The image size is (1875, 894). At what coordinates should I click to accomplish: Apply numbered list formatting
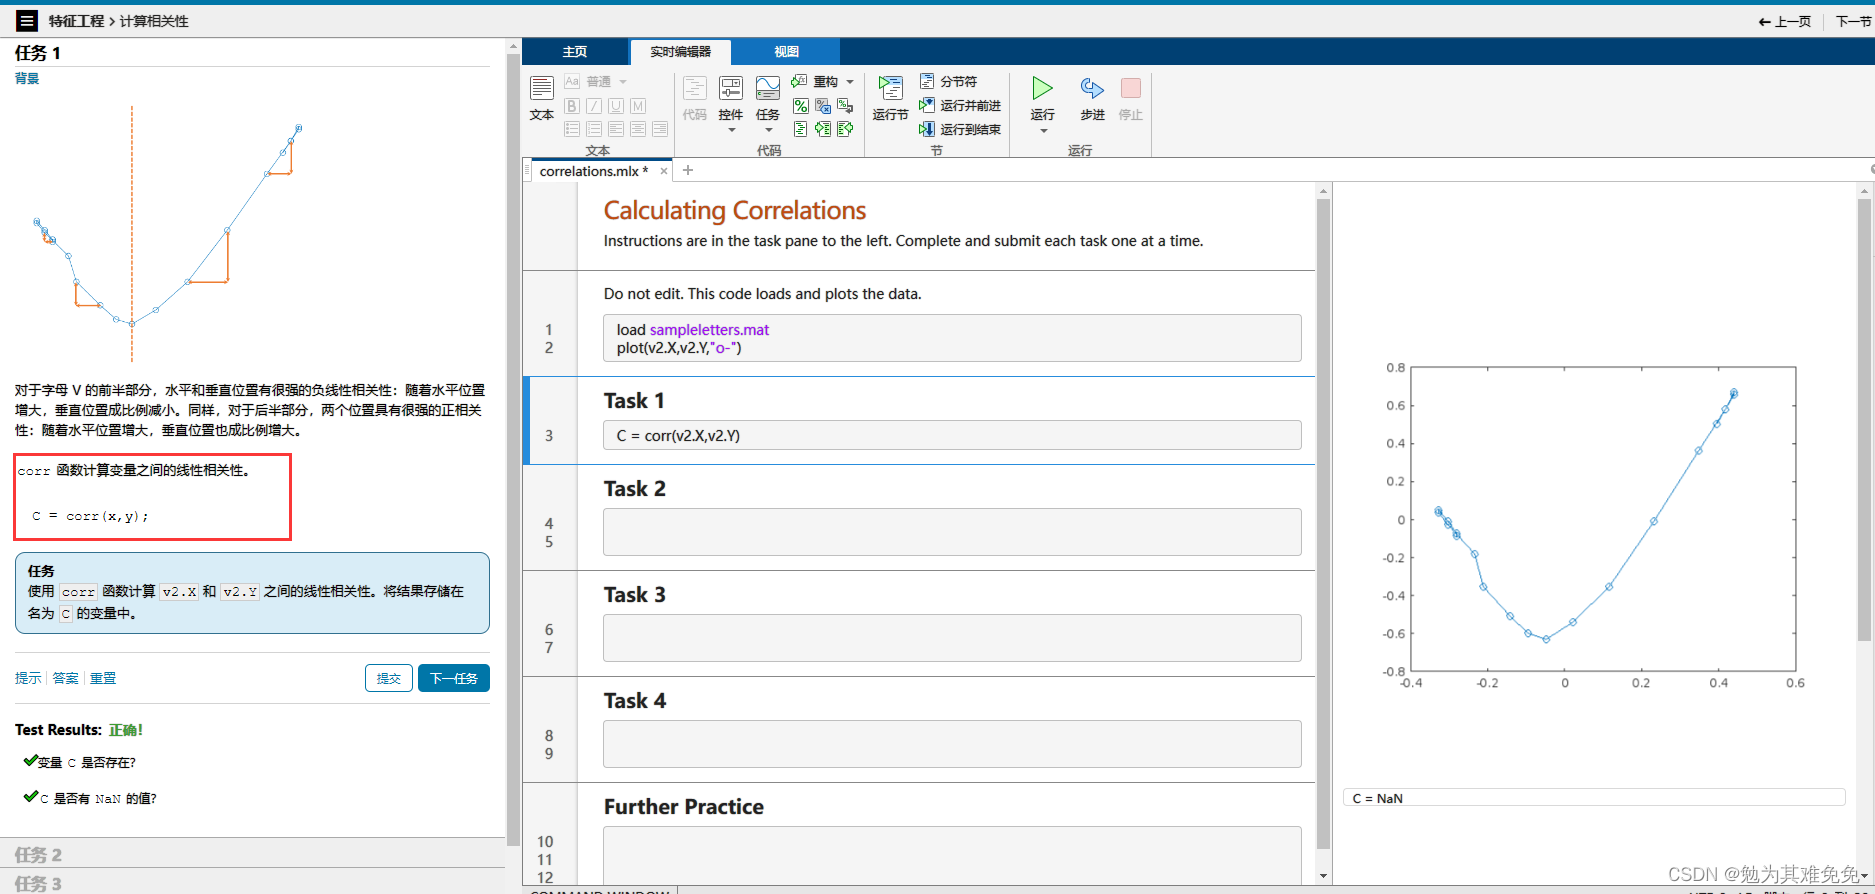pos(594,129)
